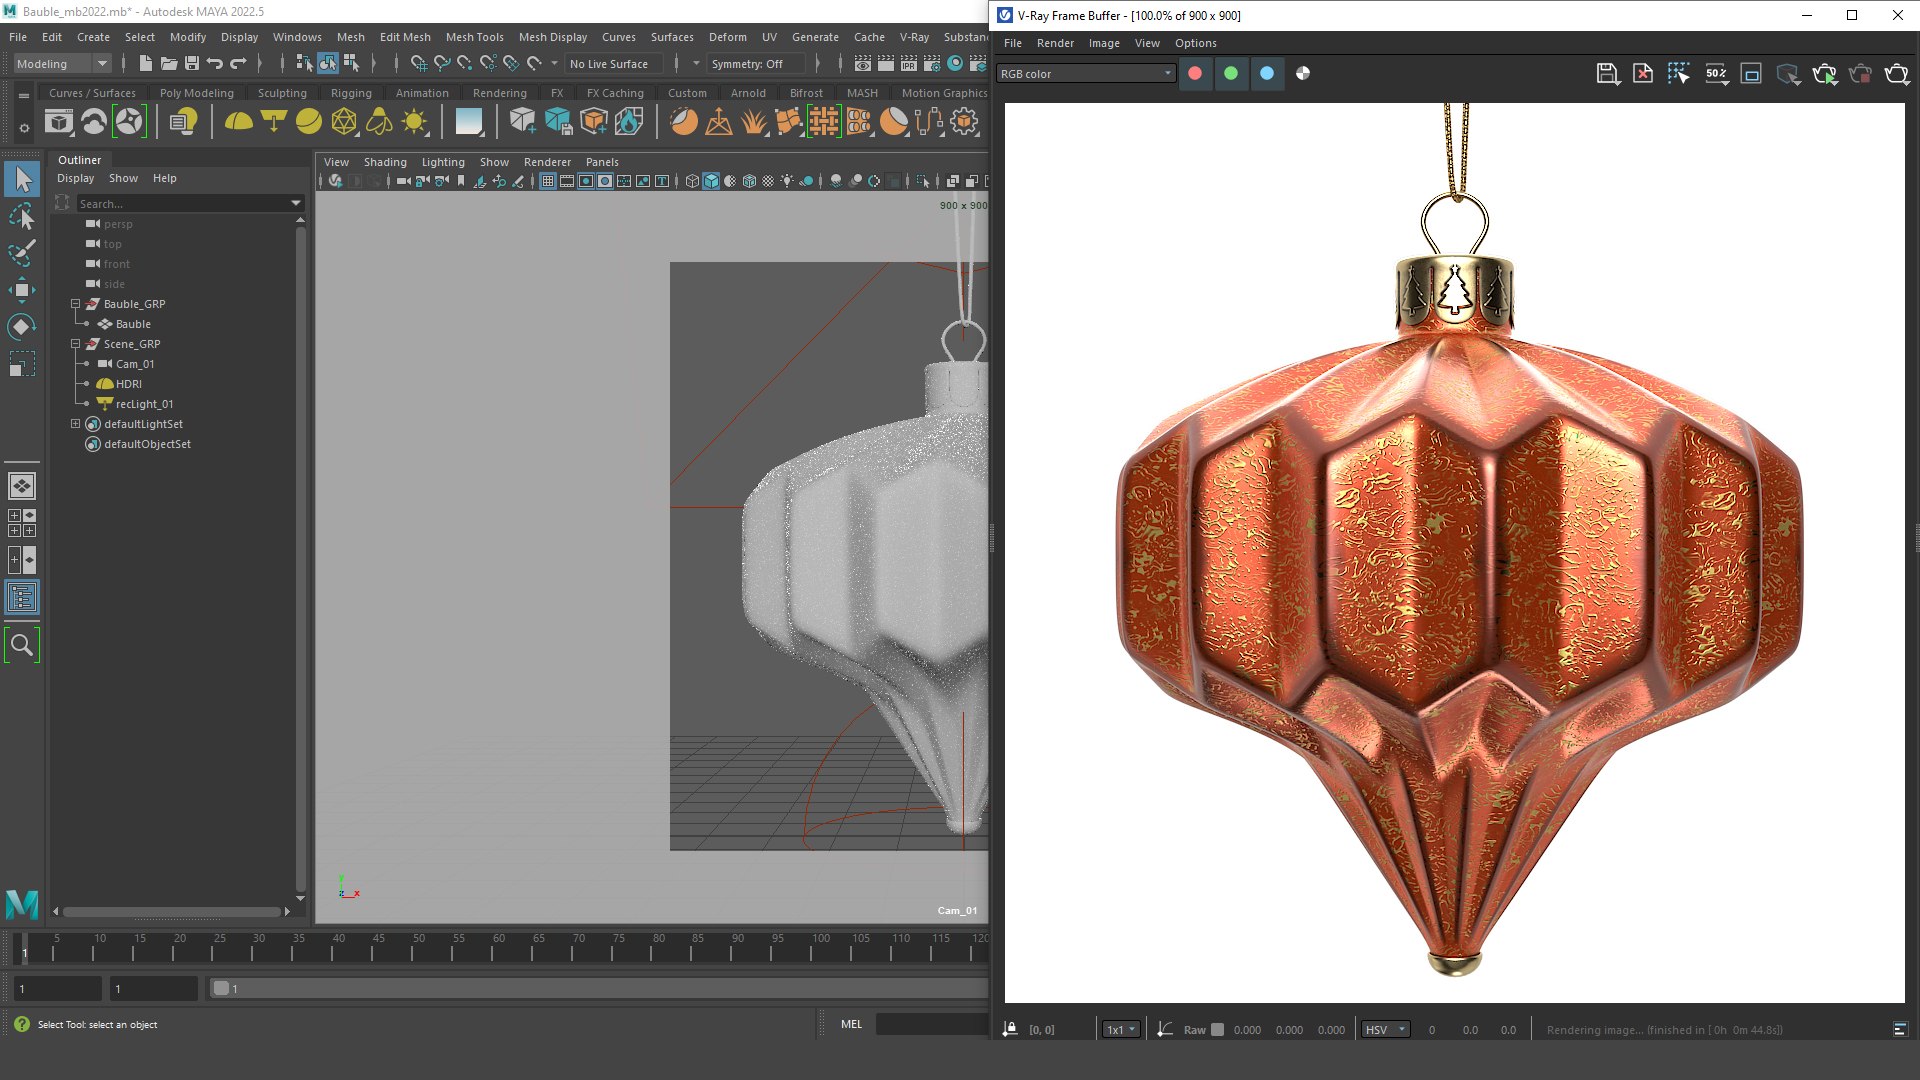Choose the Paint selection tool

coord(22,253)
